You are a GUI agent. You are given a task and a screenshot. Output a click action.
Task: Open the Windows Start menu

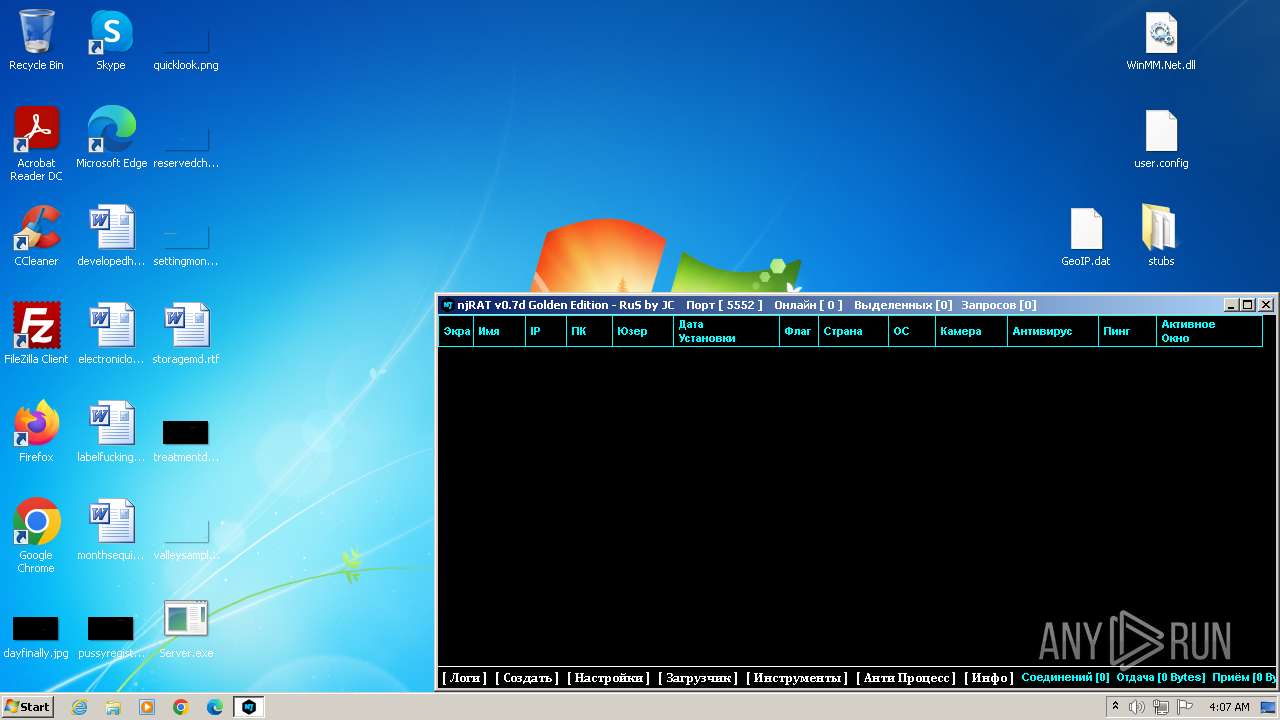(28, 706)
